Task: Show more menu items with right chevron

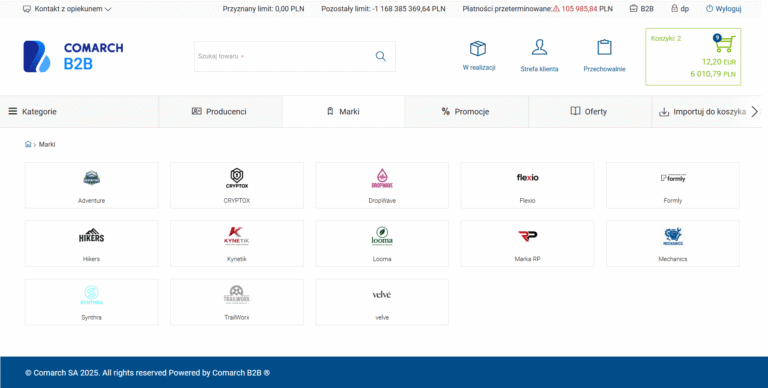Action: tap(755, 112)
